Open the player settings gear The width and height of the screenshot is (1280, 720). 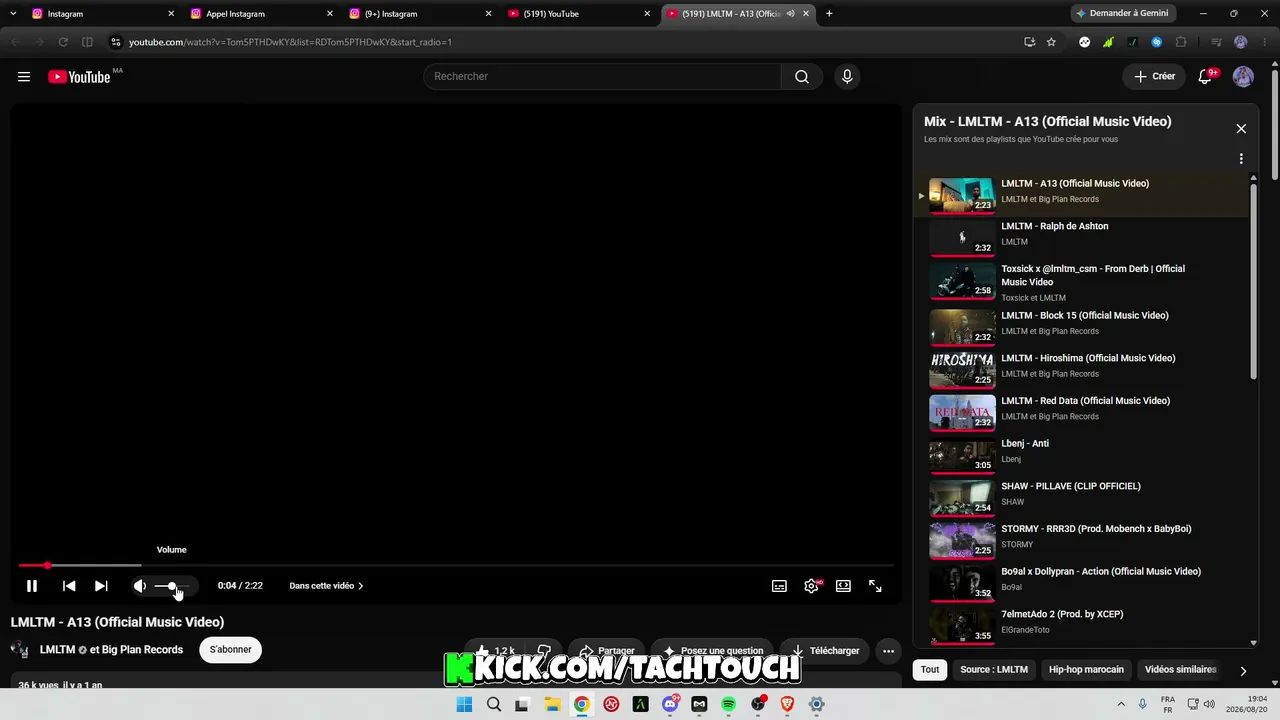click(x=811, y=586)
